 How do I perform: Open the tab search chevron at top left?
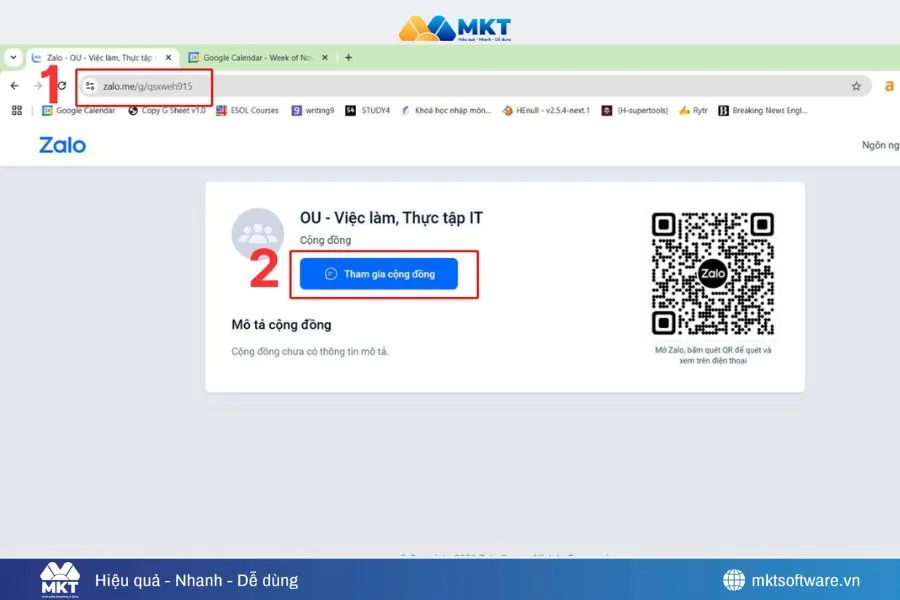(12, 57)
